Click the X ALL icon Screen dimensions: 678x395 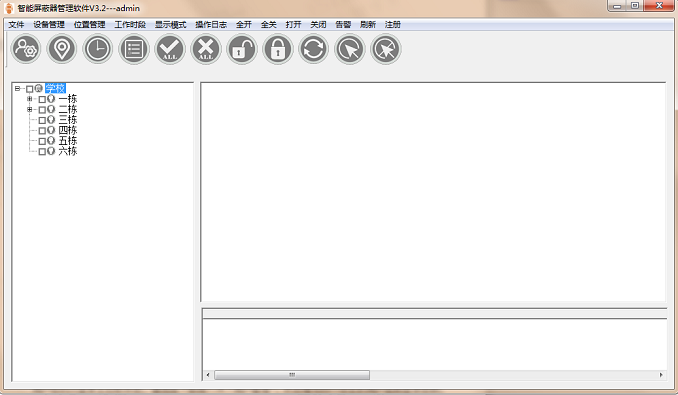(x=206, y=49)
